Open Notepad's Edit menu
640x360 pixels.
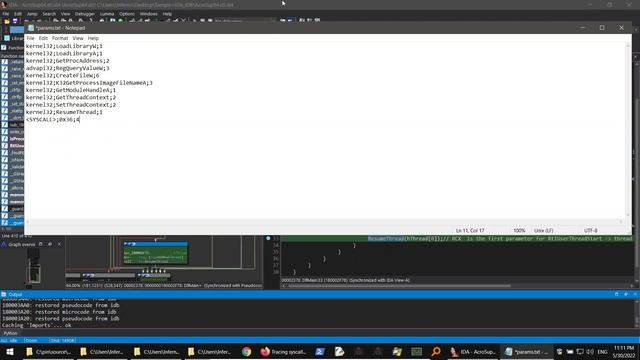point(43,38)
